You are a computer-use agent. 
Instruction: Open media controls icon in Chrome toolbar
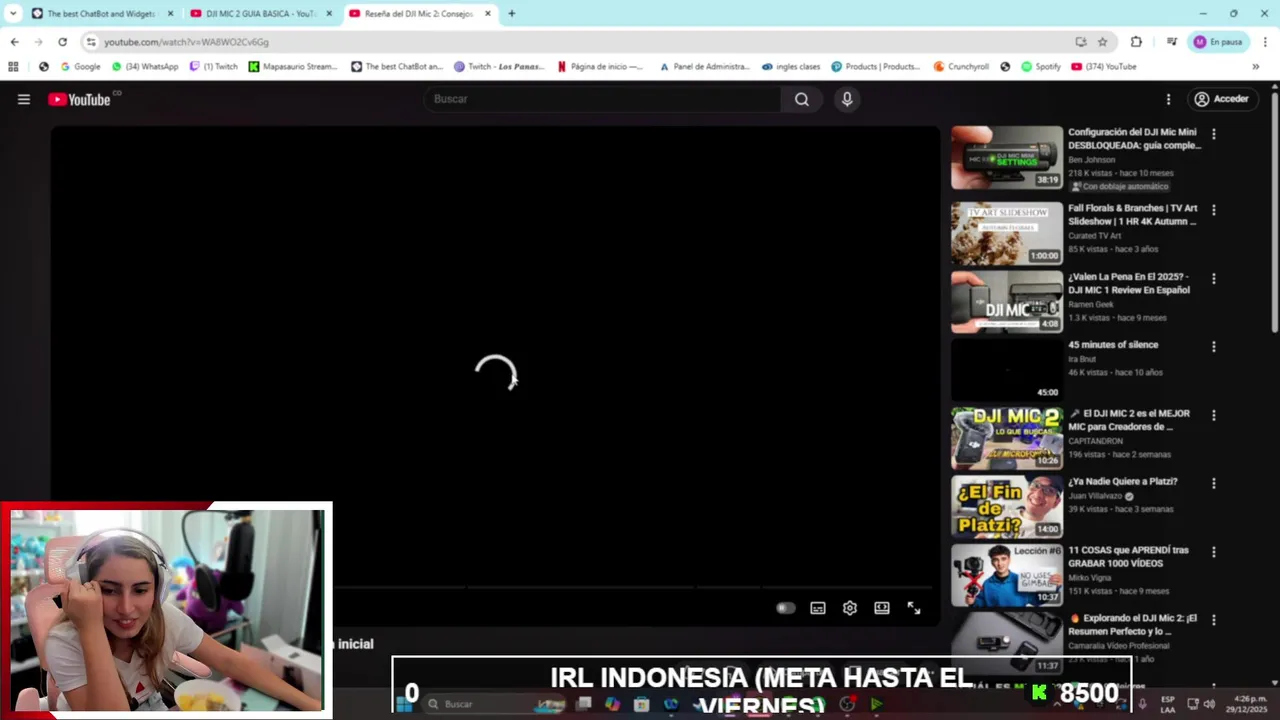(1171, 42)
